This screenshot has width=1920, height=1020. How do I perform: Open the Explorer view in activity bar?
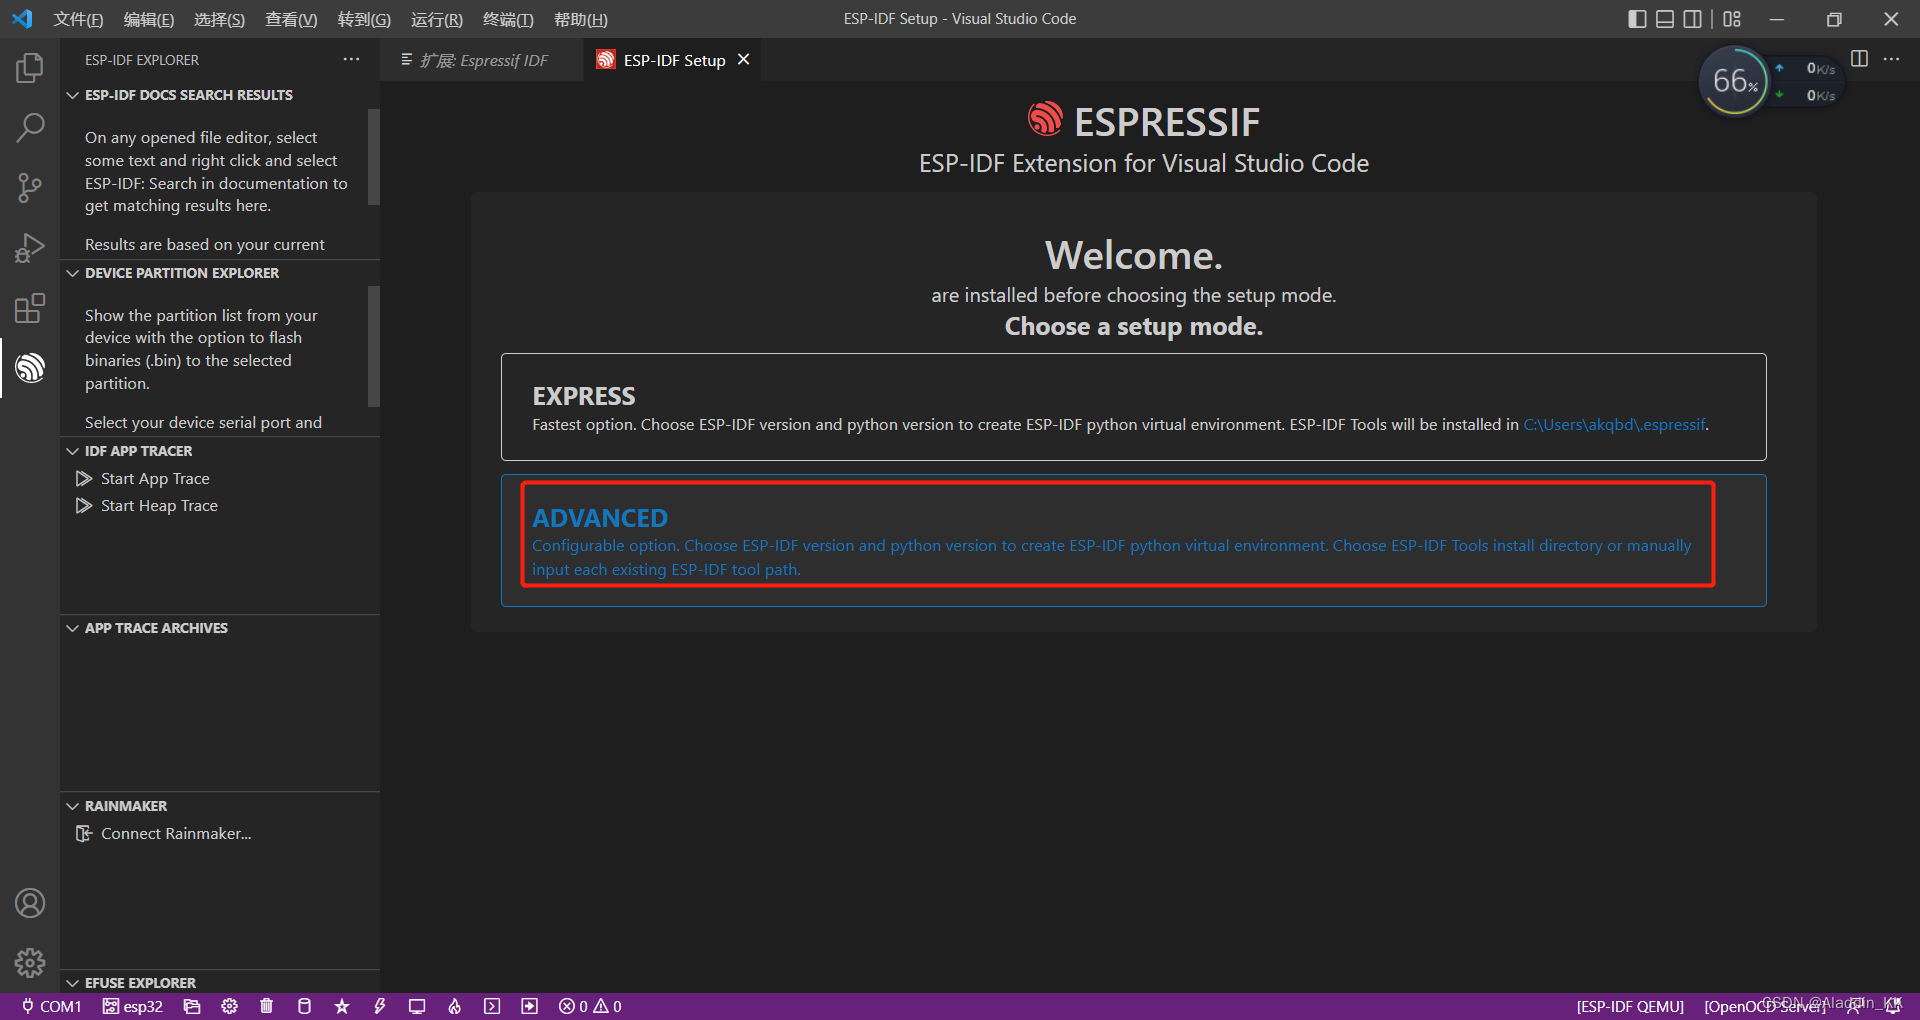click(x=30, y=68)
